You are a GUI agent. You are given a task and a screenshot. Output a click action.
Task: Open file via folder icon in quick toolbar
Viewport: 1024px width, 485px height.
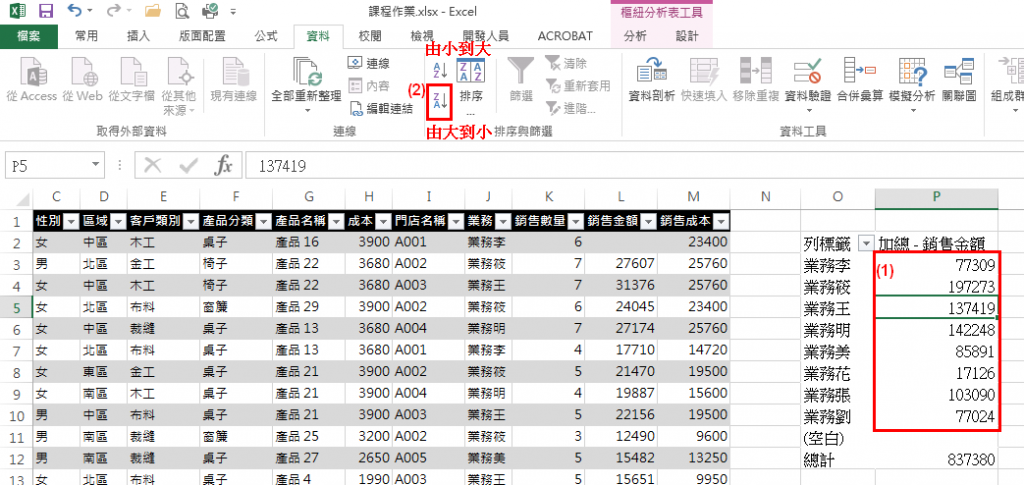(153, 11)
